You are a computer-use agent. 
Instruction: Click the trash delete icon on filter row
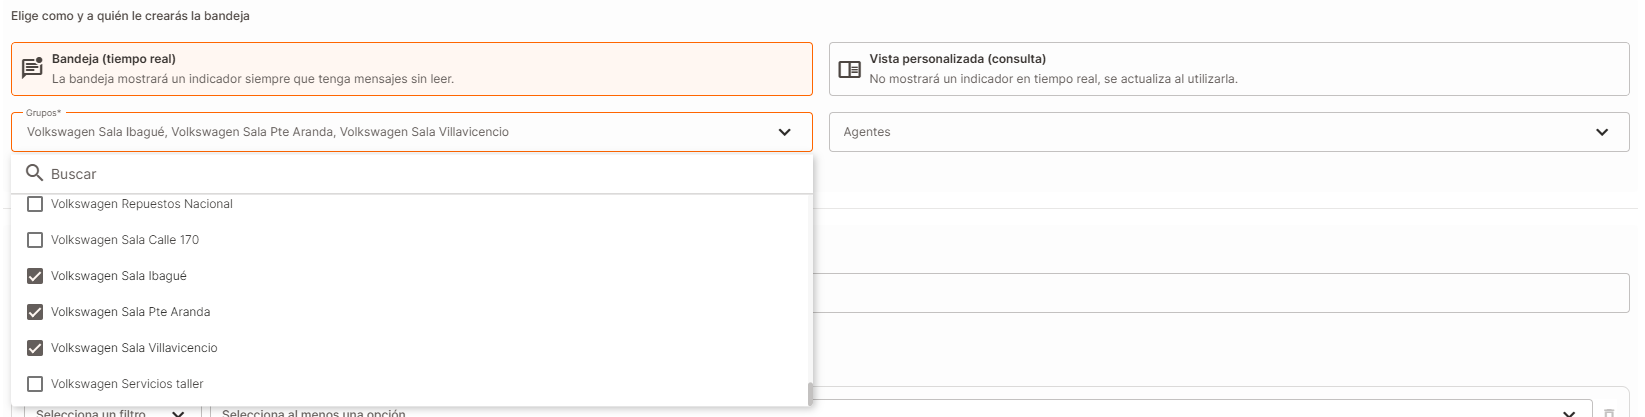click(1608, 412)
